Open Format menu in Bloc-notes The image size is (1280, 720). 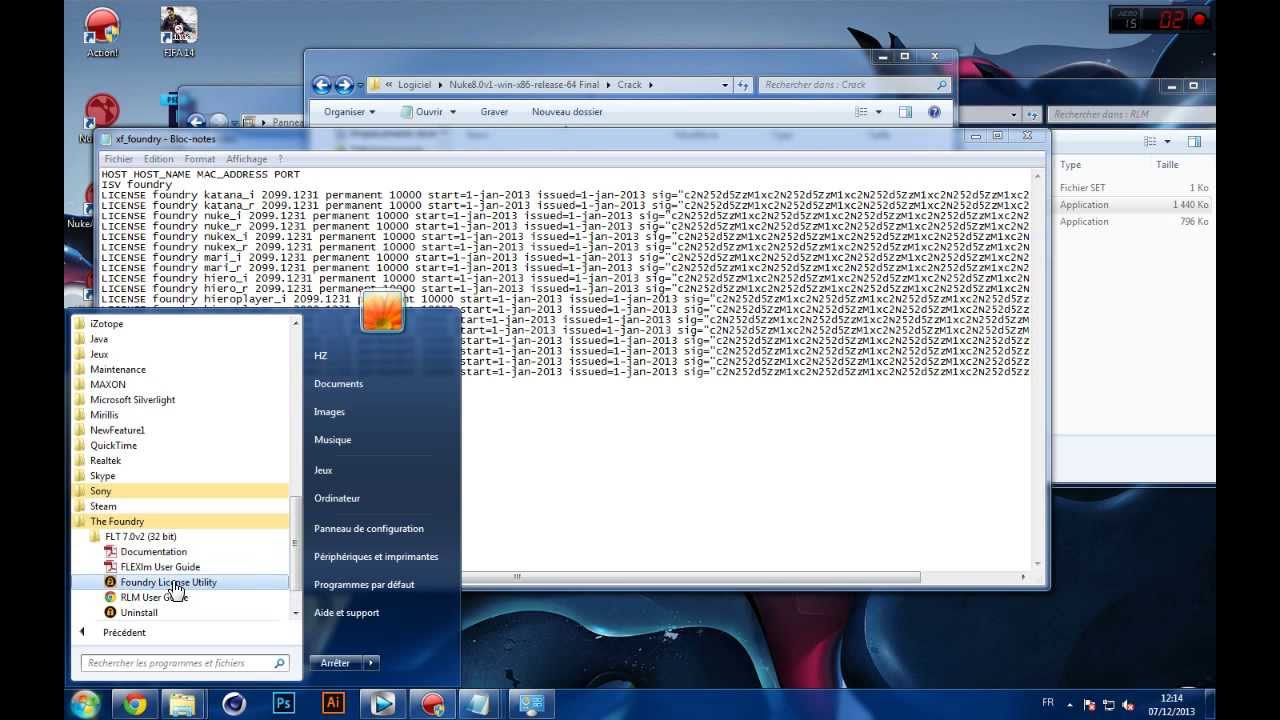pyautogui.click(x=199, y=159)
